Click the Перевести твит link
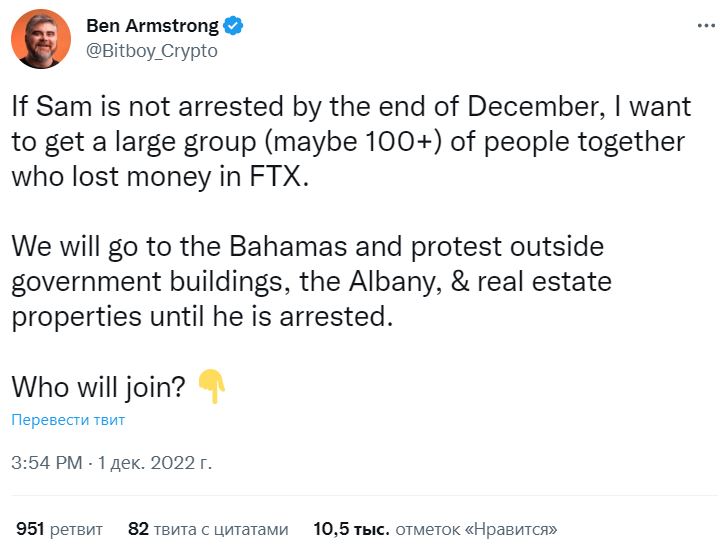Image resolution: width=728 pixels, height=550 pixels. pyautogui.click(x=68, y=420)
